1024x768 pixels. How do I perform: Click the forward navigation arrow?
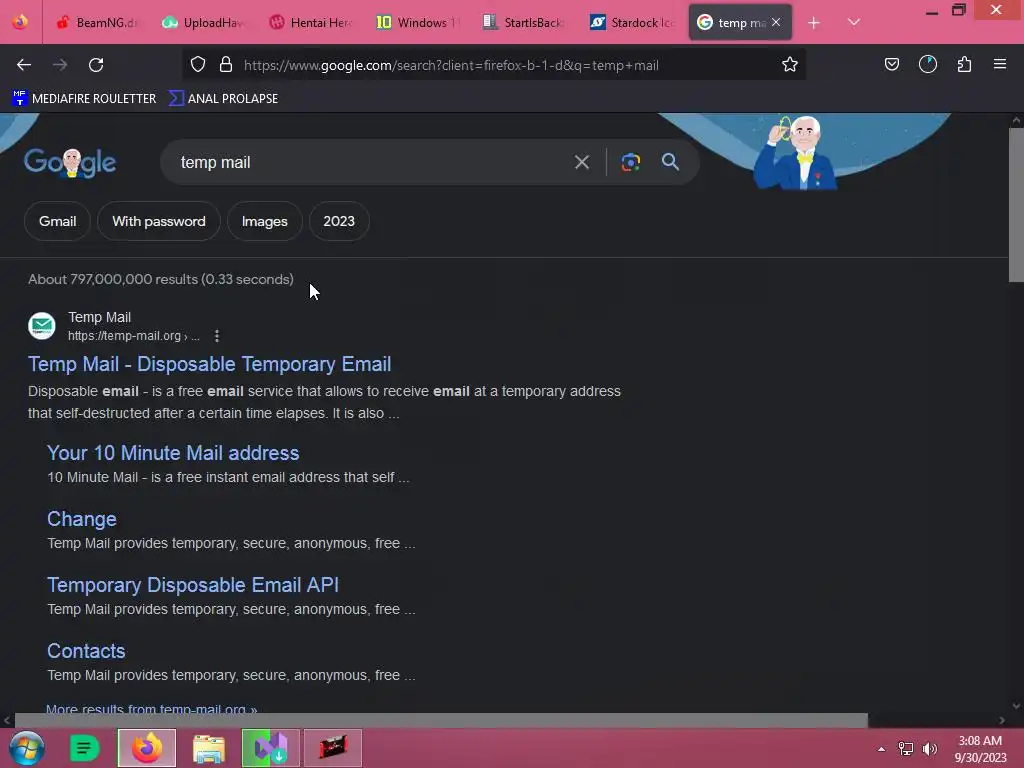tap(60, 65)
